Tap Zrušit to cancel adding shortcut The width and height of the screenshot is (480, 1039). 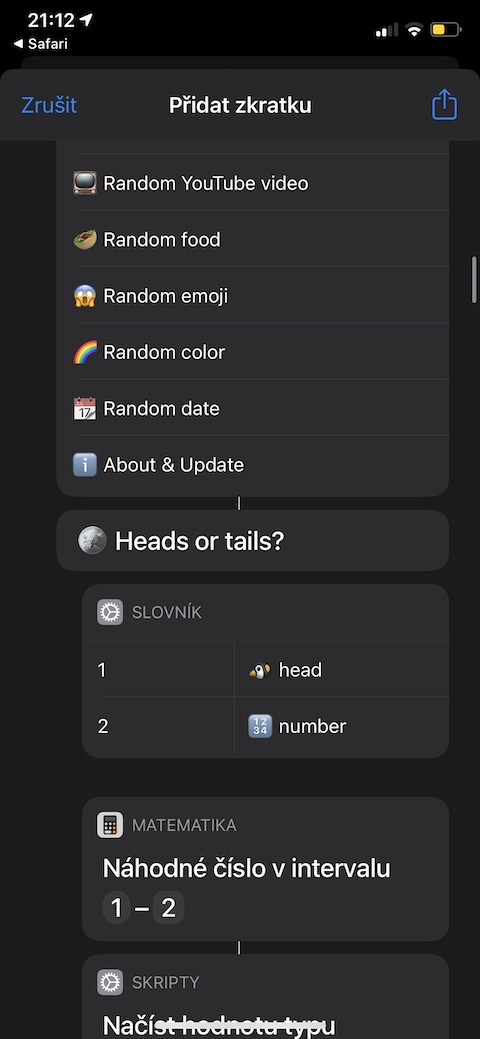point(49,105)
